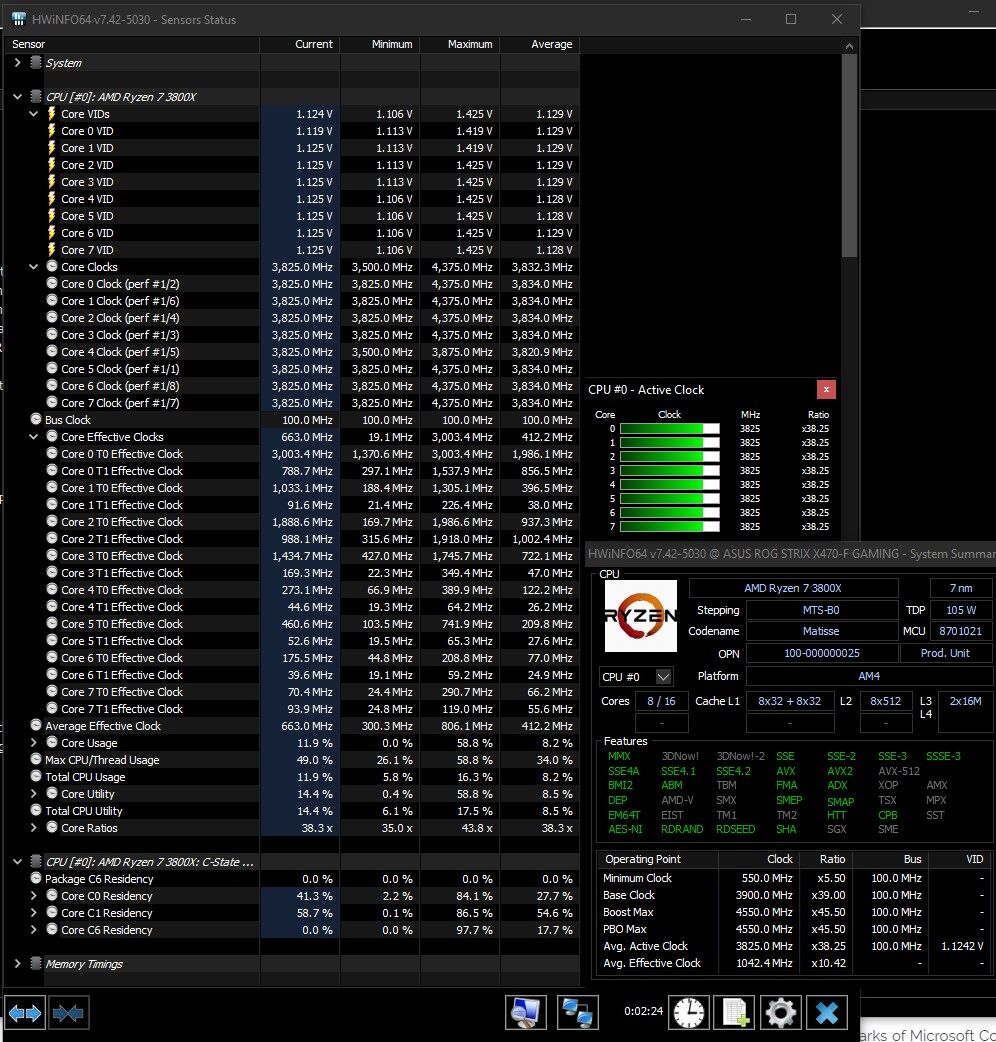The image size is (996, 1042).
Task: Click the expand columns arrows button
Action: click(x=25, y=1013)
